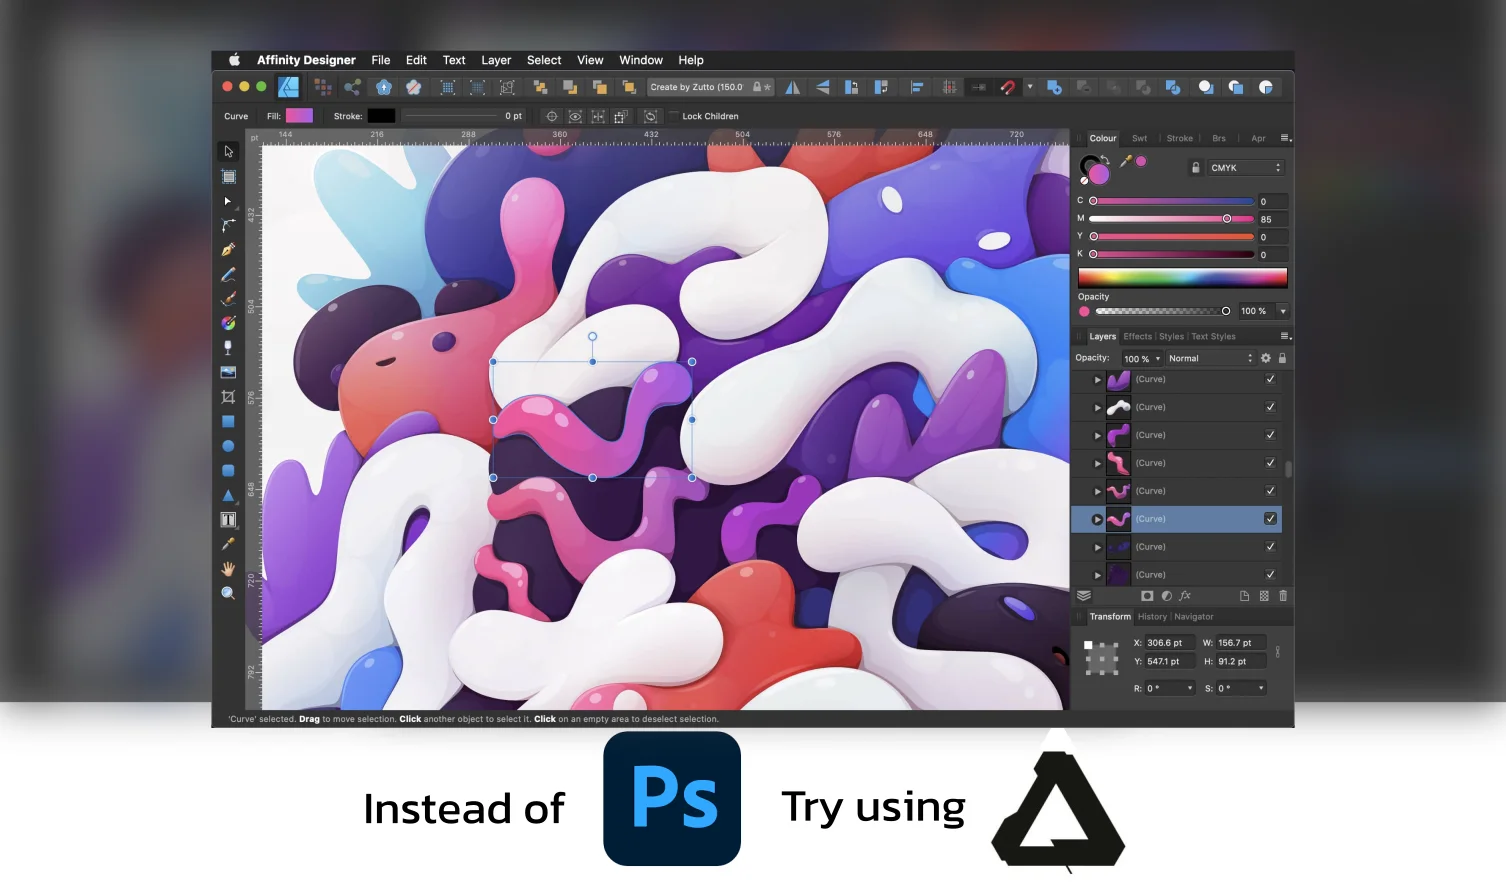This screenshot has width=1506, height=885.
Task: Click the Fill colour swatch
Action: click(x=299, y=116)
